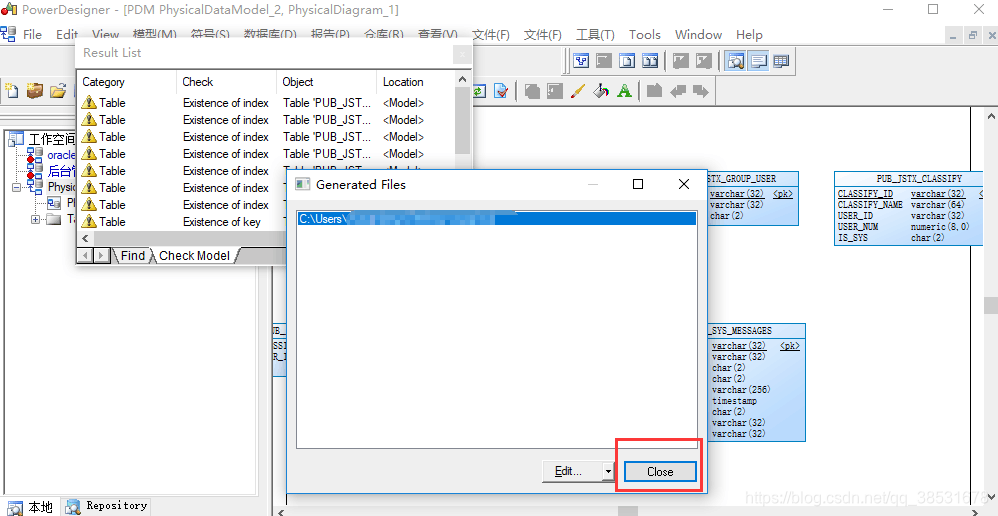The width and height of the screenshot is (998, 516).
Task: Click the diagram vertical scrollbar up arrow
Action: (991, 116)
